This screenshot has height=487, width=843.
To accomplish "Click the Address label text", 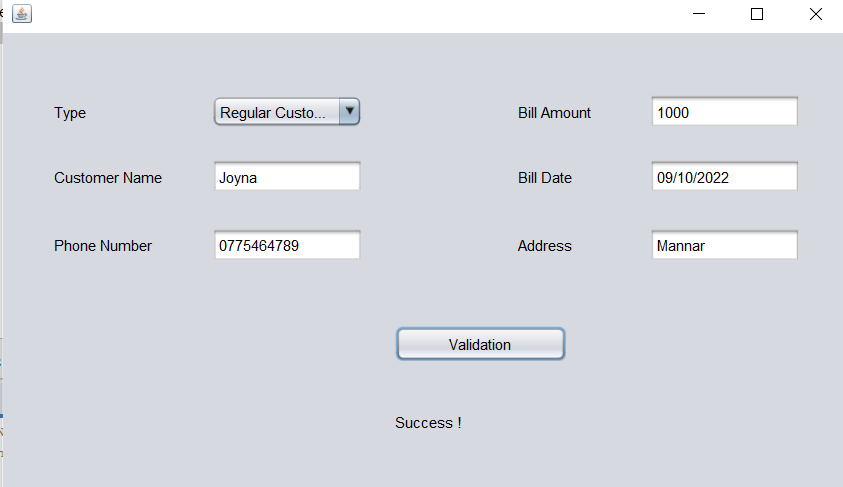I will point(545,246).
